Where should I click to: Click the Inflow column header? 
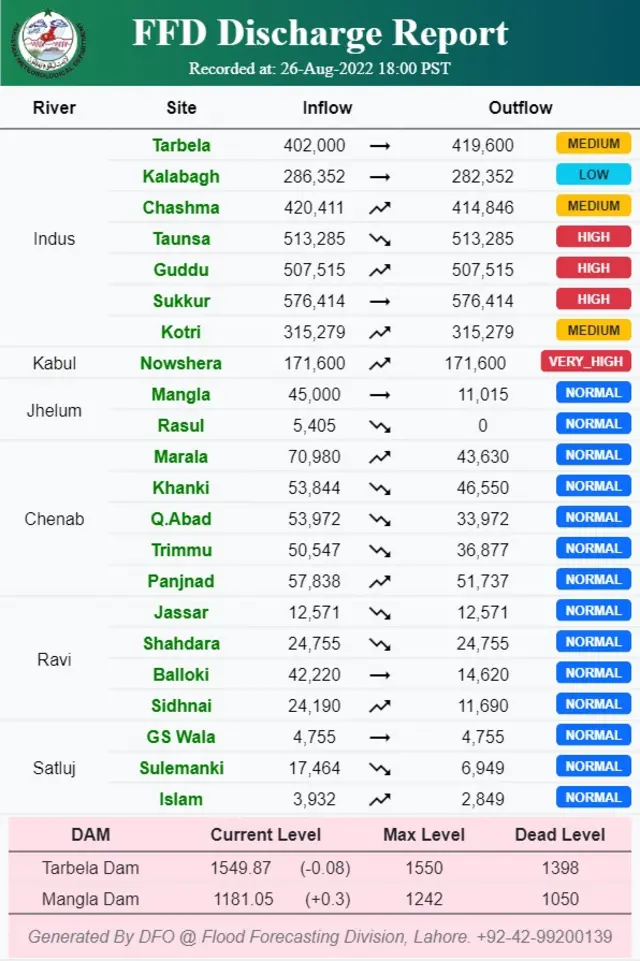(x=327, y=108)
